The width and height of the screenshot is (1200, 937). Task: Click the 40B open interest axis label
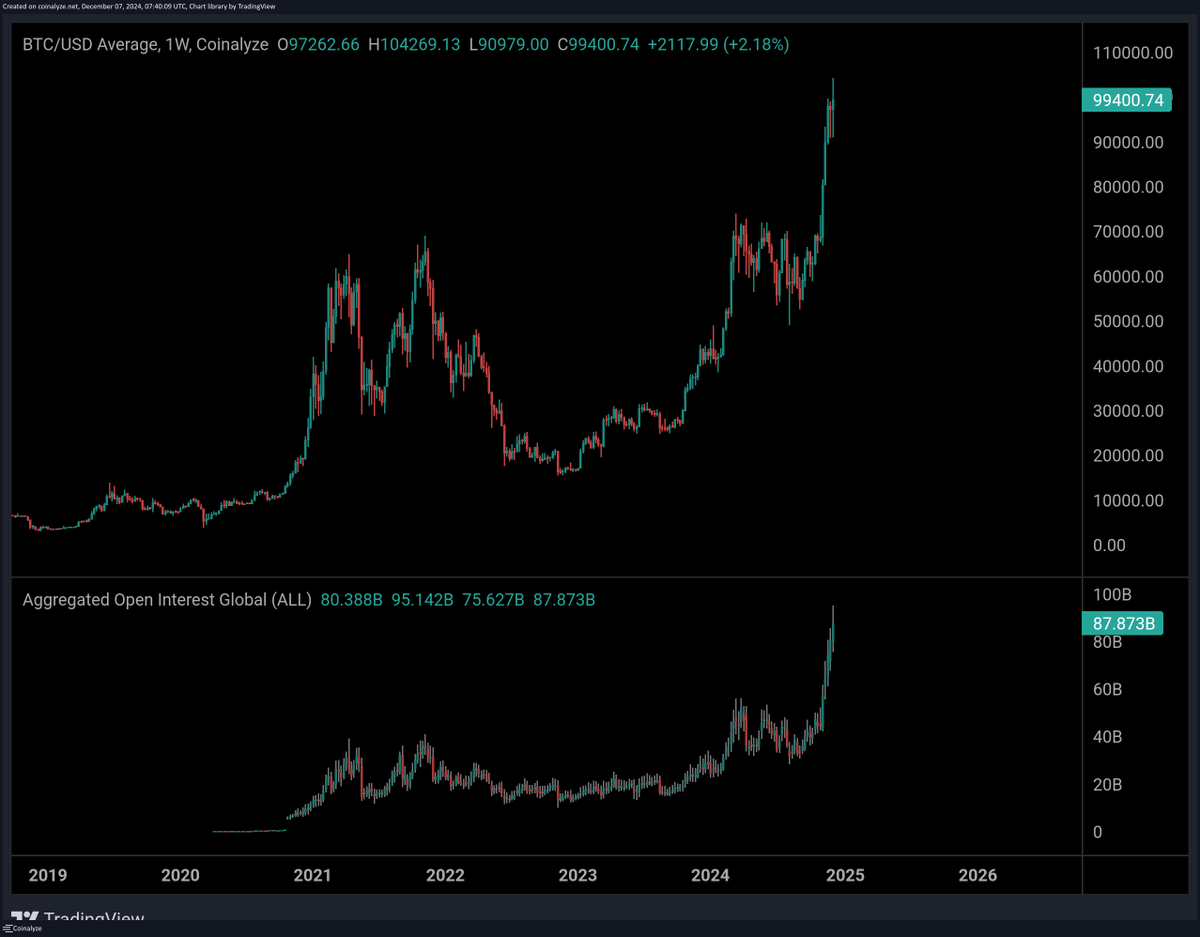click(1107, 737)
